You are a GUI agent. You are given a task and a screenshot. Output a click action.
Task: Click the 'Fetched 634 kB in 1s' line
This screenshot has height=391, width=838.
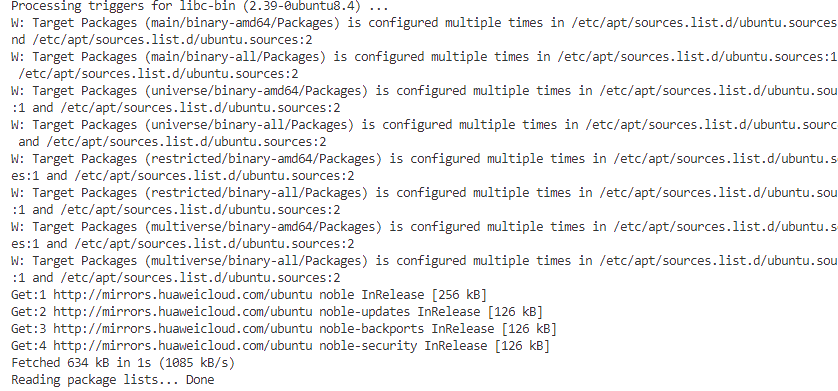pos(123,363)
